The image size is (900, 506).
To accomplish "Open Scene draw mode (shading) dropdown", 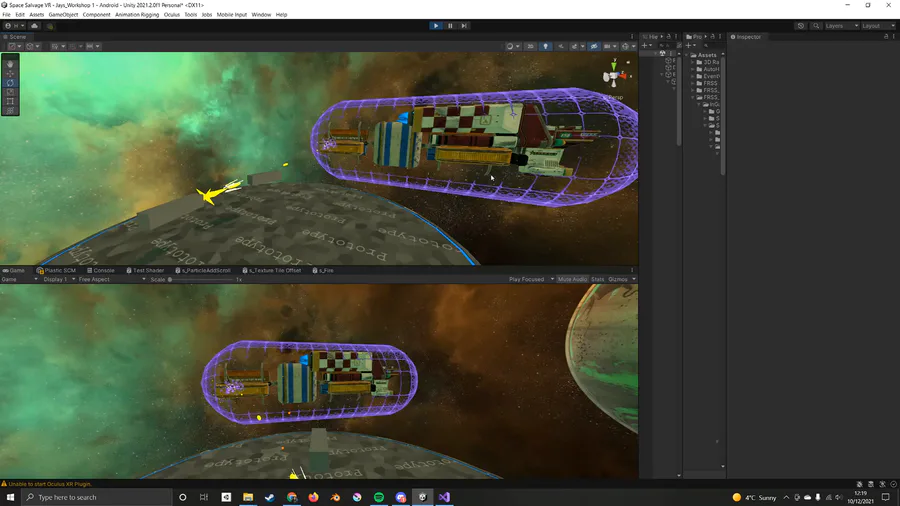I will coord(512,46).
